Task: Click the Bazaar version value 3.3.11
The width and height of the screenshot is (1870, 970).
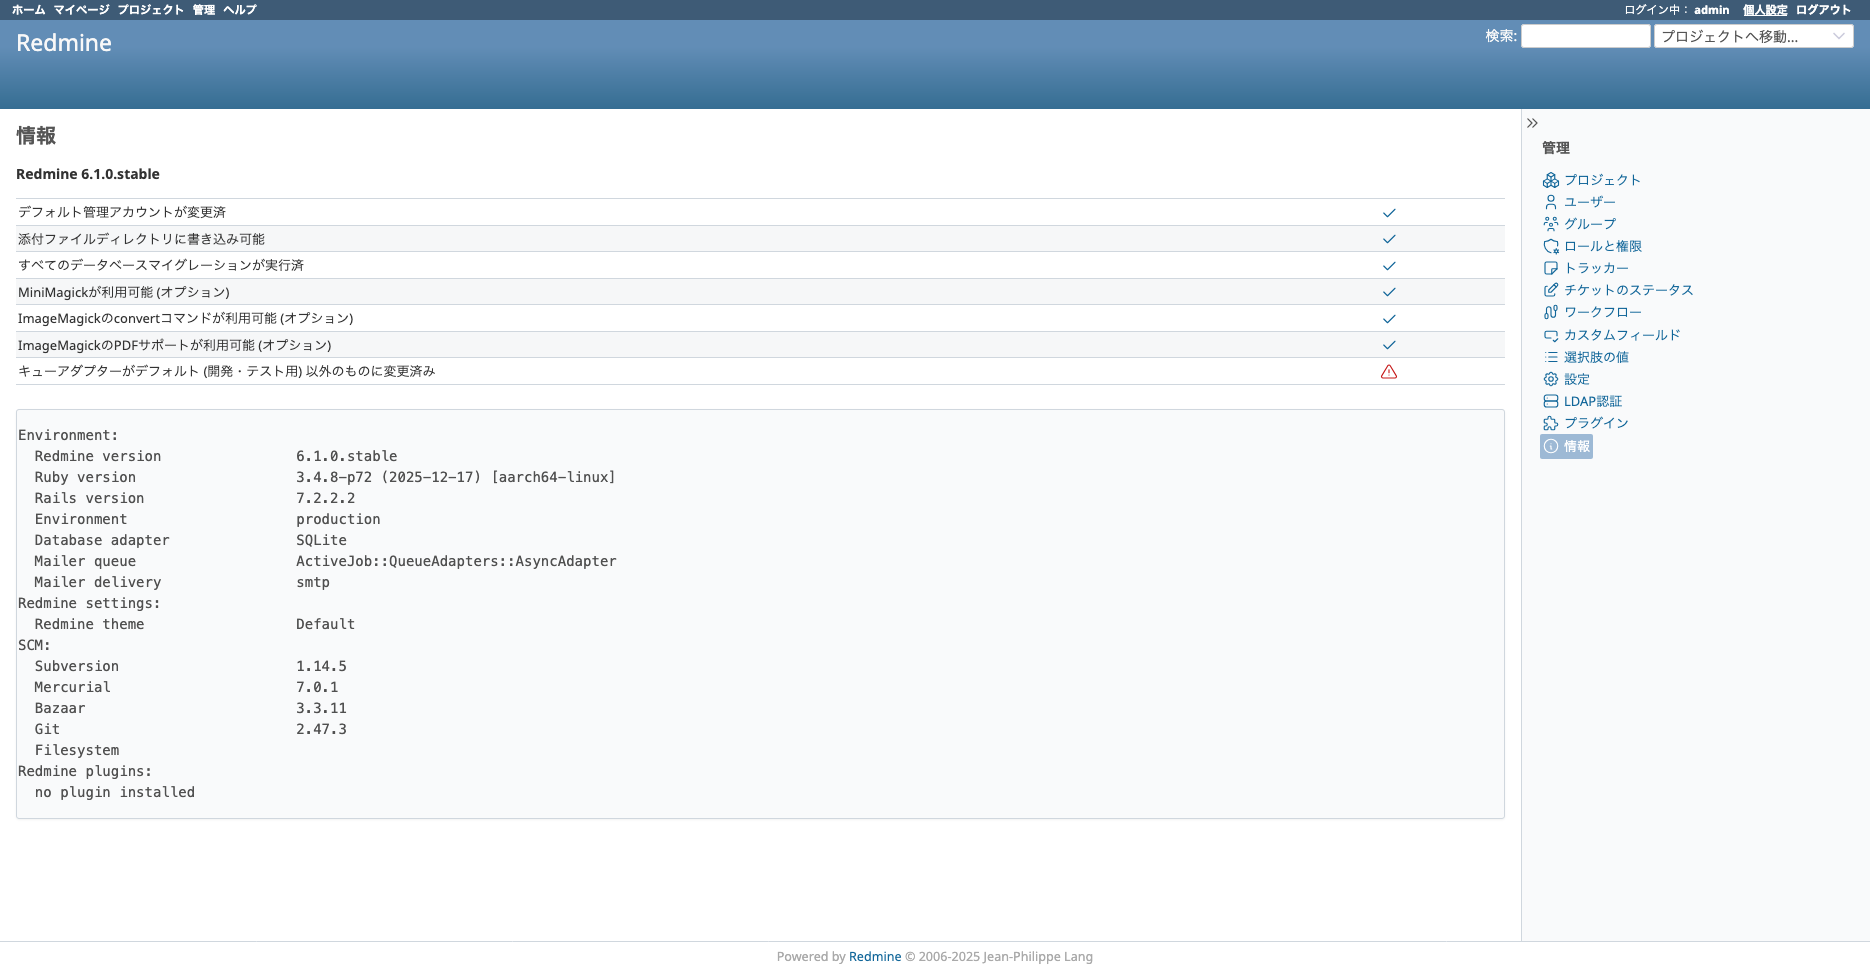Action: point(321,708)
